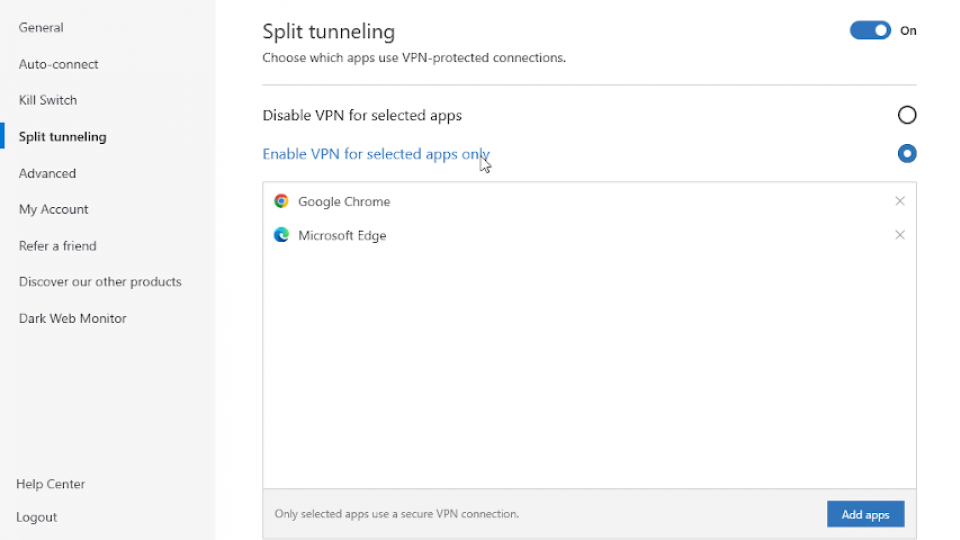Select Enable VPN for selected apps only radio
The height and width of the screenshot is (540, 960).
click(907, 154)
